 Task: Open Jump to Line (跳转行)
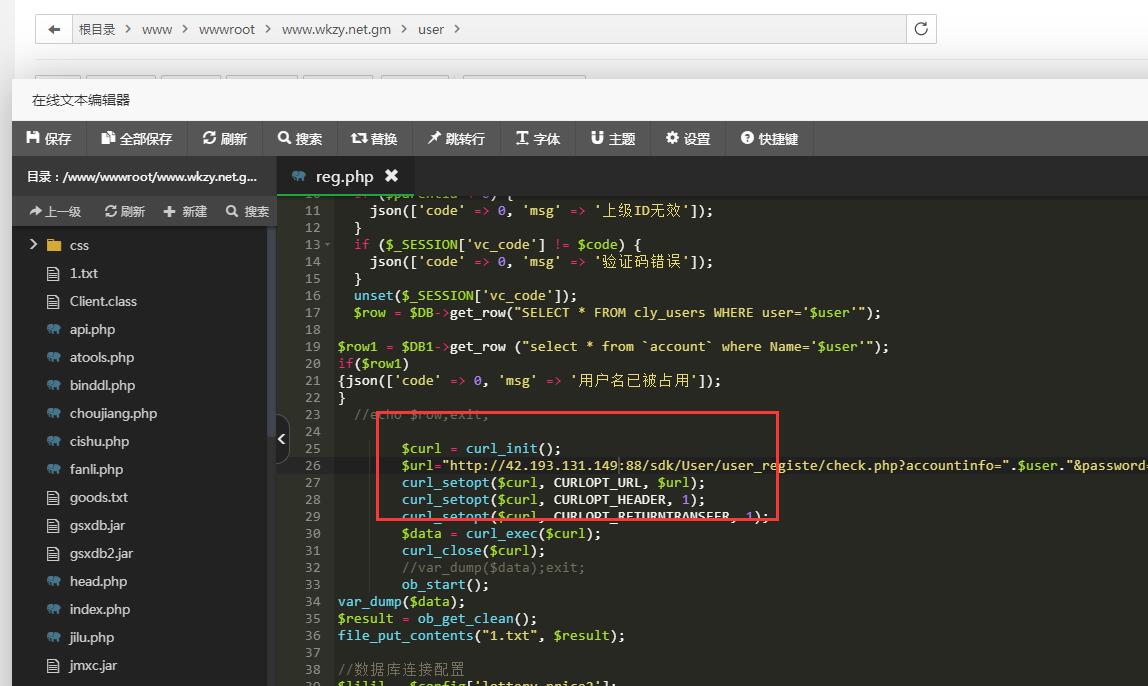tap(456, 139)
